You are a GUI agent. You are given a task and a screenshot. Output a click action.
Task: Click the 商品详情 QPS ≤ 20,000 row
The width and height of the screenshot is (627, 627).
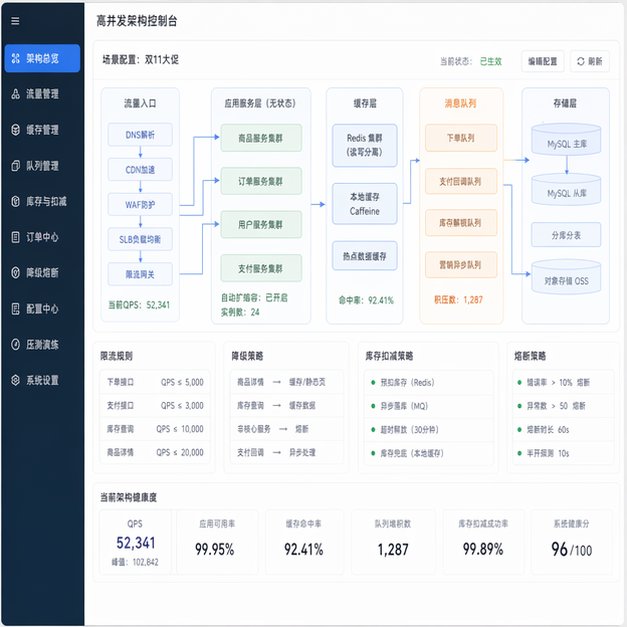click(155, 452)
